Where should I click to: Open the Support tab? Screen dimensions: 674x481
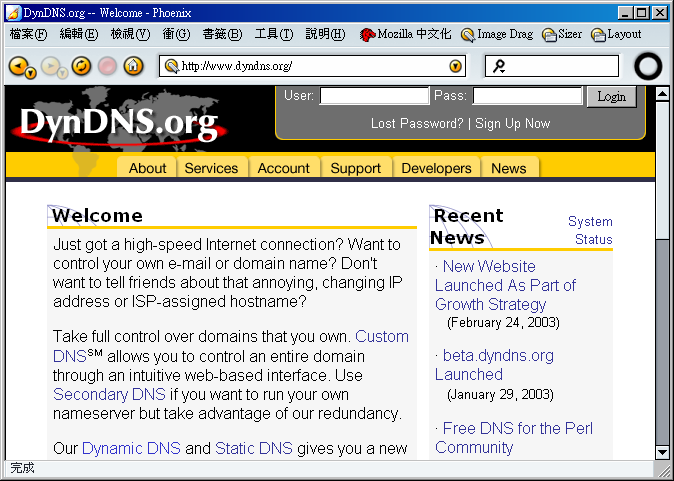(x=355, y=168)
